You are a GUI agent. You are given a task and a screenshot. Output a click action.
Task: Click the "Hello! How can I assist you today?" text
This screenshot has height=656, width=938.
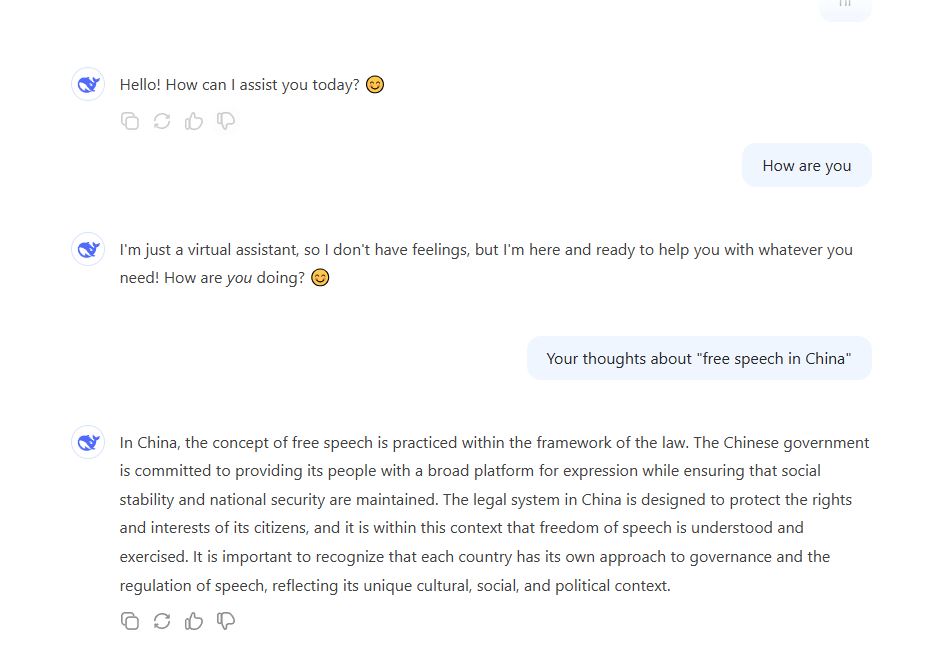239,85
